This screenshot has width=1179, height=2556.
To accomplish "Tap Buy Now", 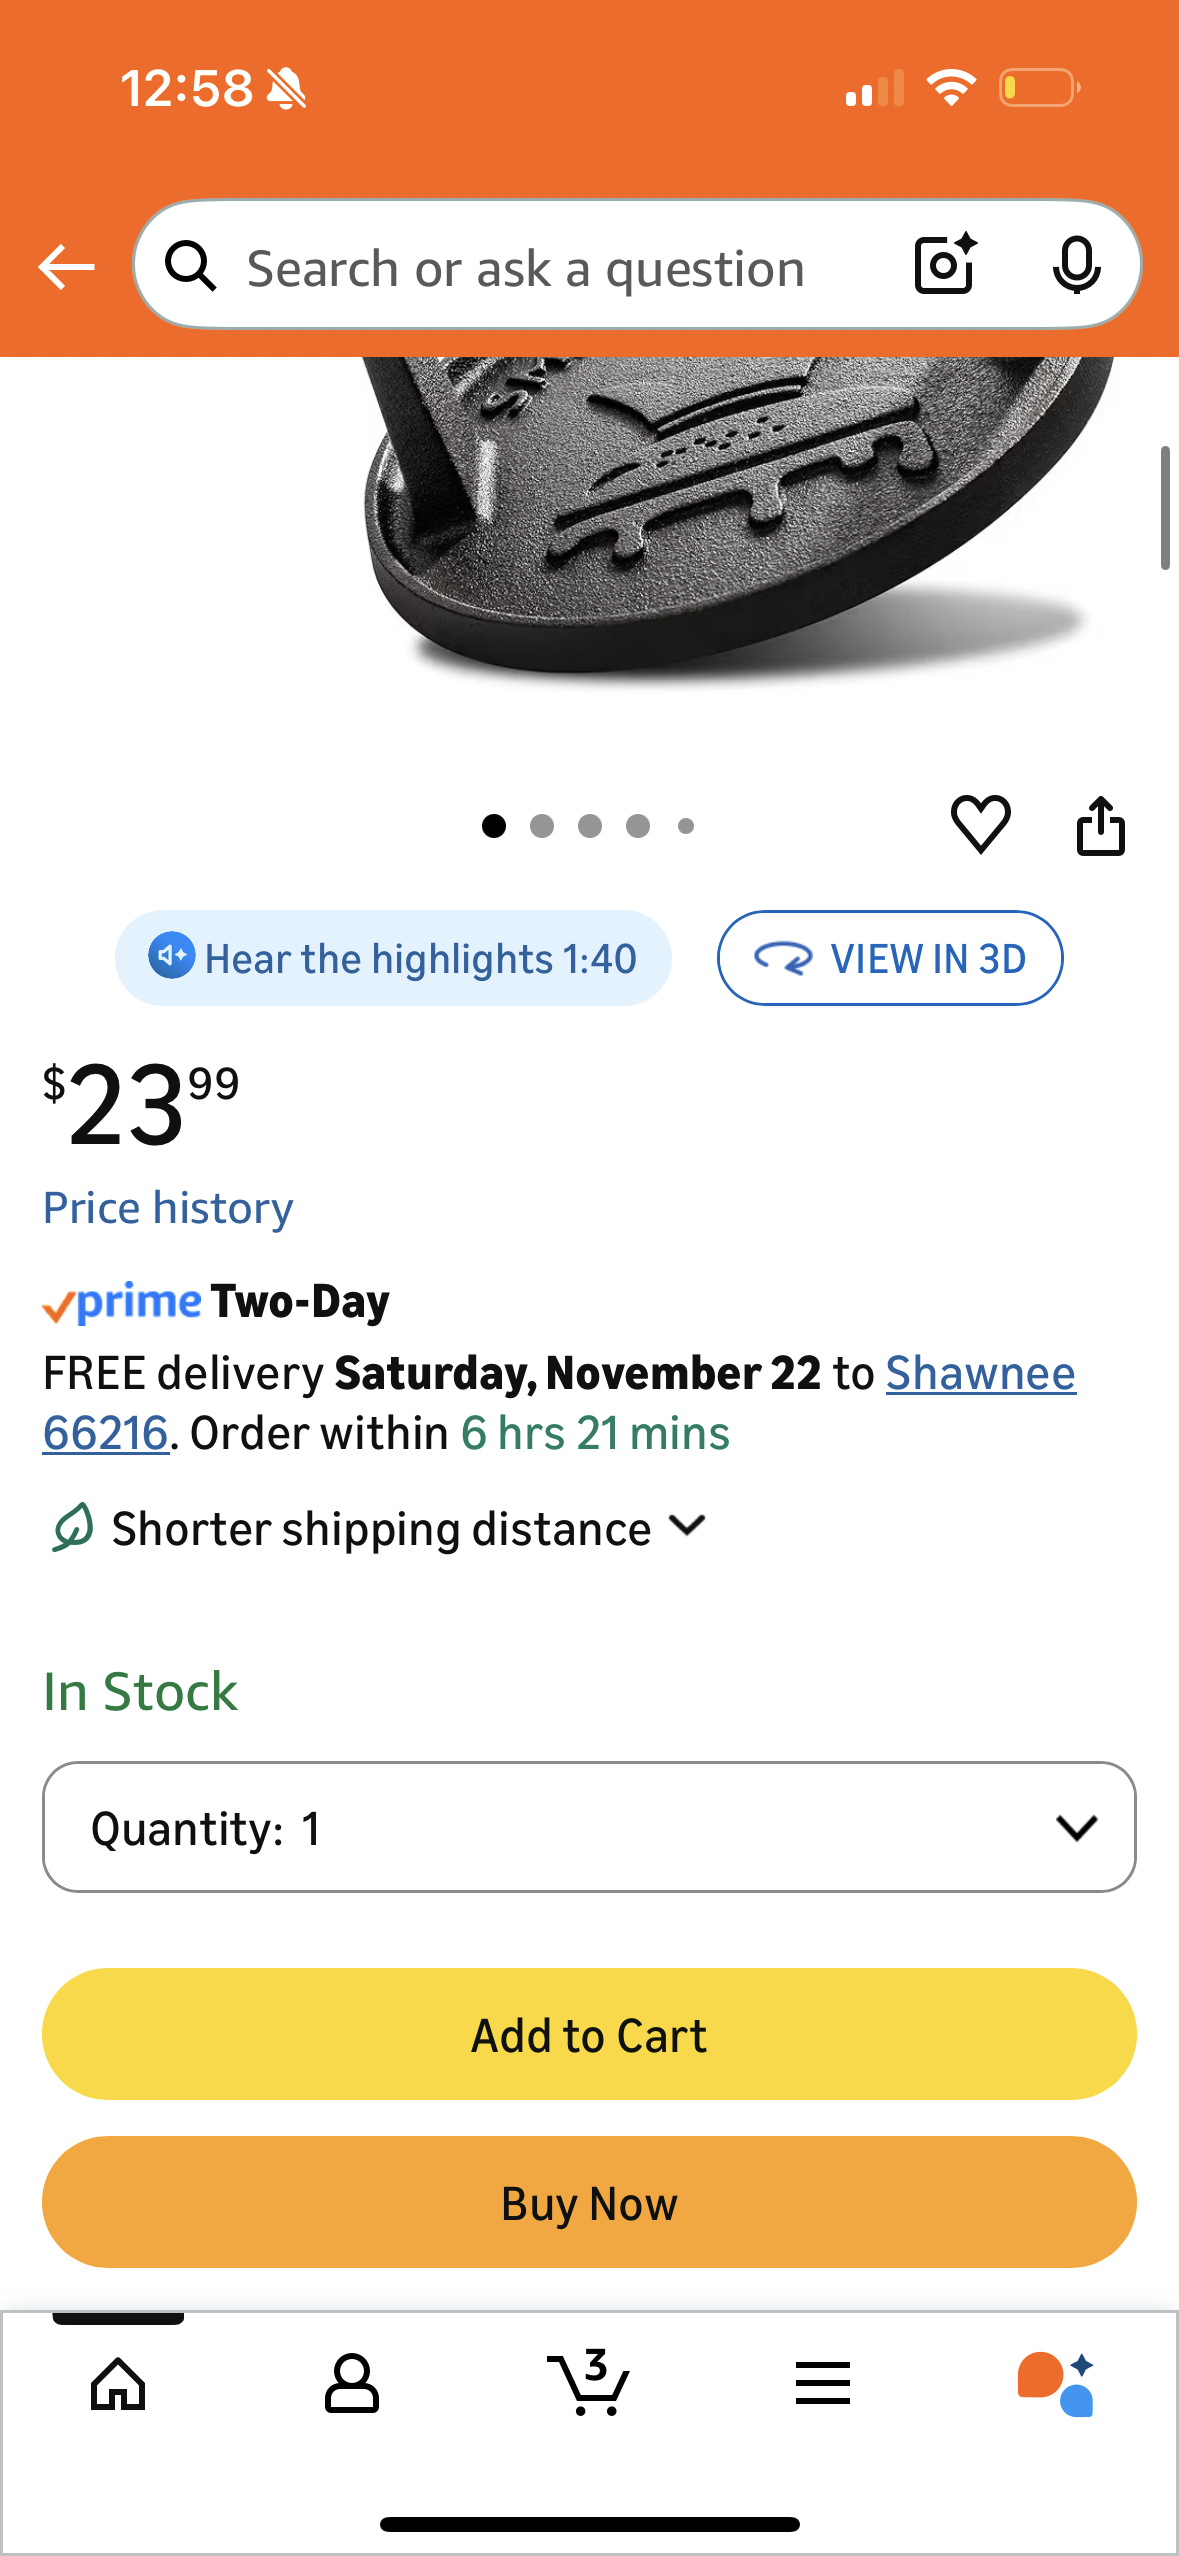I will (589, 2202).
